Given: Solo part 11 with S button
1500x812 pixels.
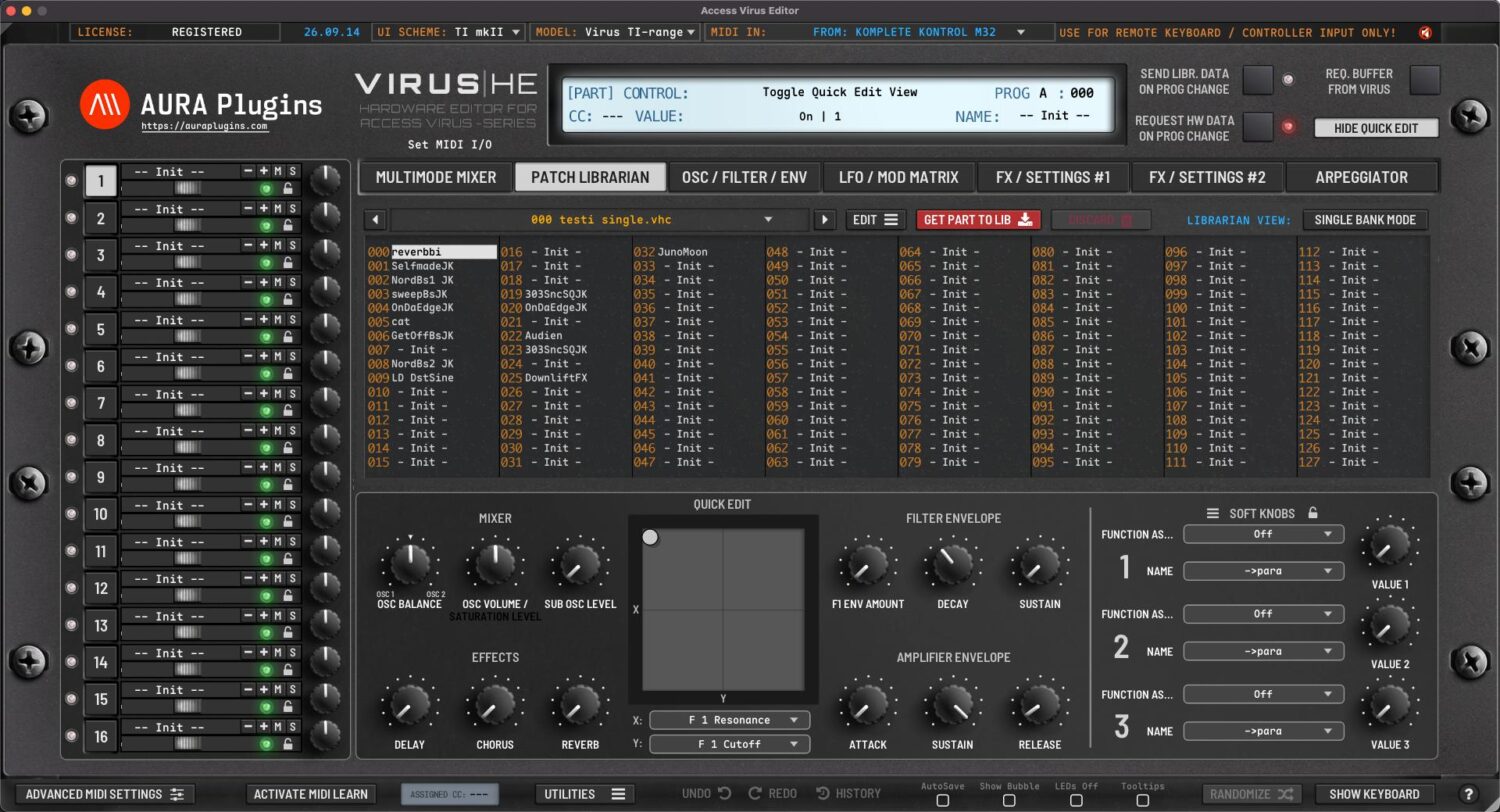Looking at the screenshot, I should click(293, 541).
